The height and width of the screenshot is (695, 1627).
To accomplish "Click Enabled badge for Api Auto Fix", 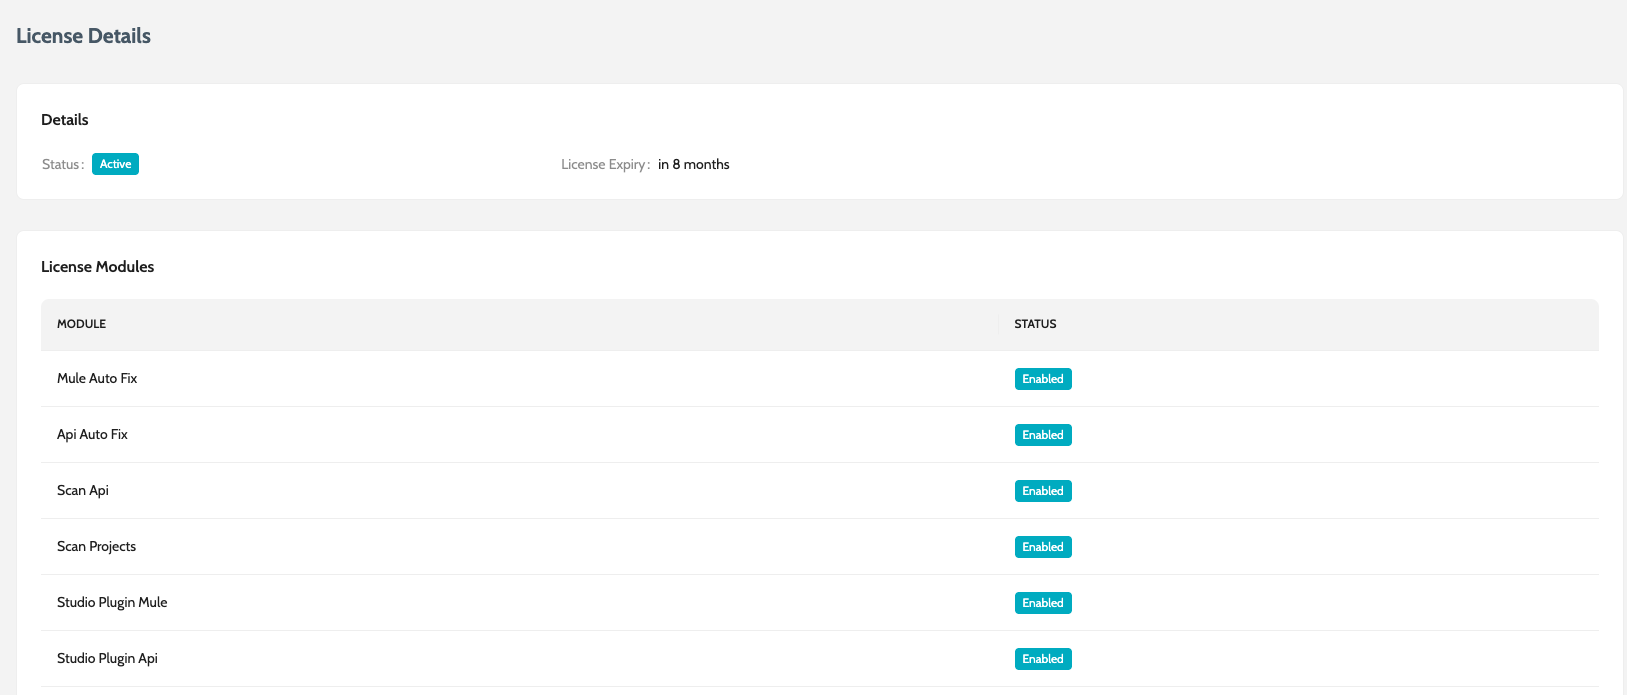I will [x=1042, y=435].
